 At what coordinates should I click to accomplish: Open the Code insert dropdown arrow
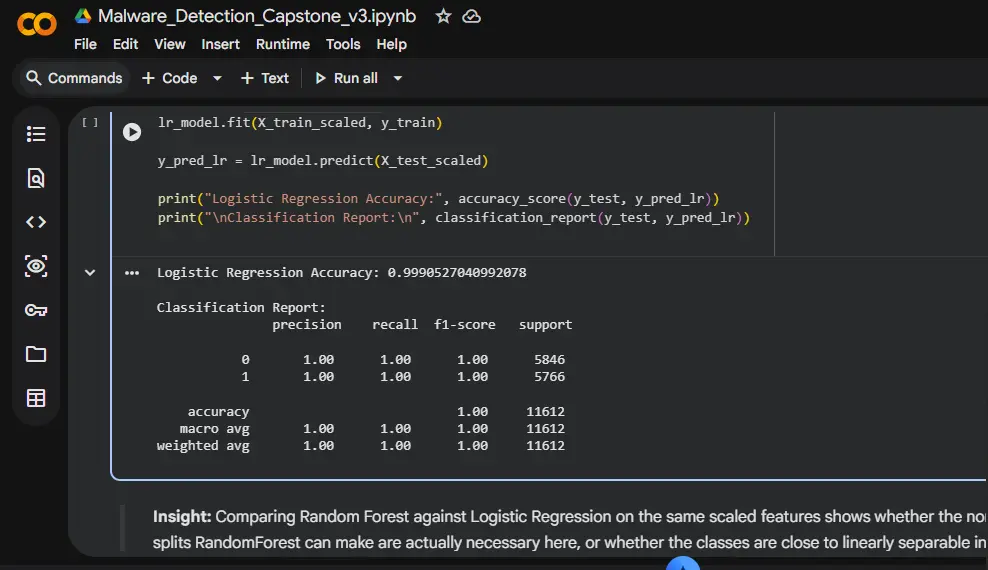coord(217,78)
